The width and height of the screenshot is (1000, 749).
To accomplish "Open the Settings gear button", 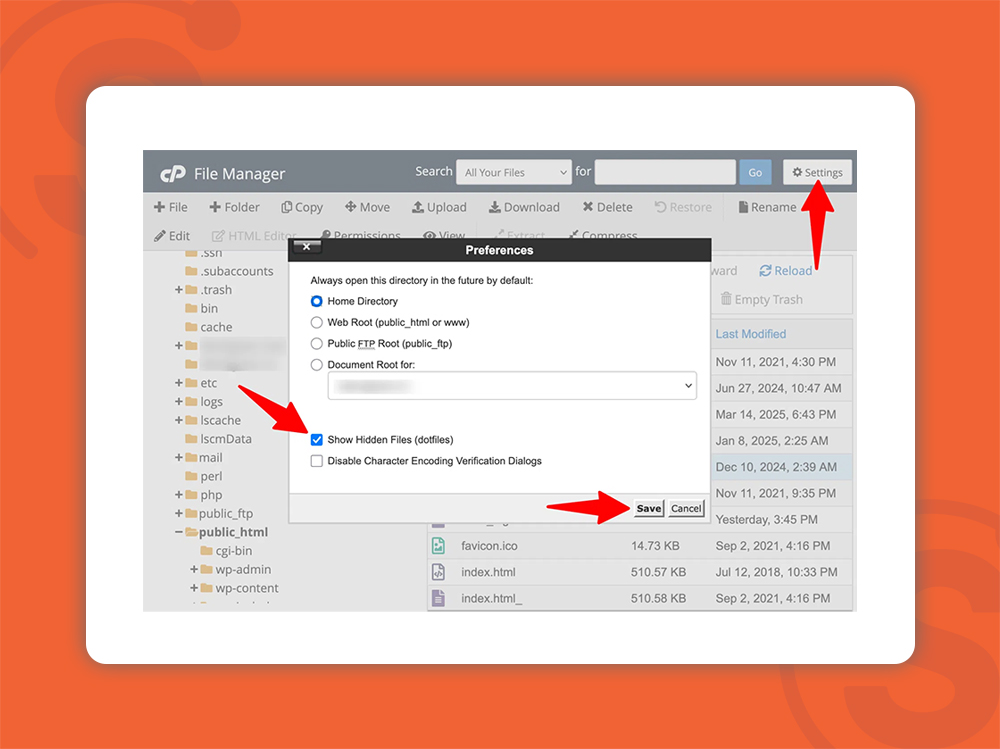I will point(817,172).
